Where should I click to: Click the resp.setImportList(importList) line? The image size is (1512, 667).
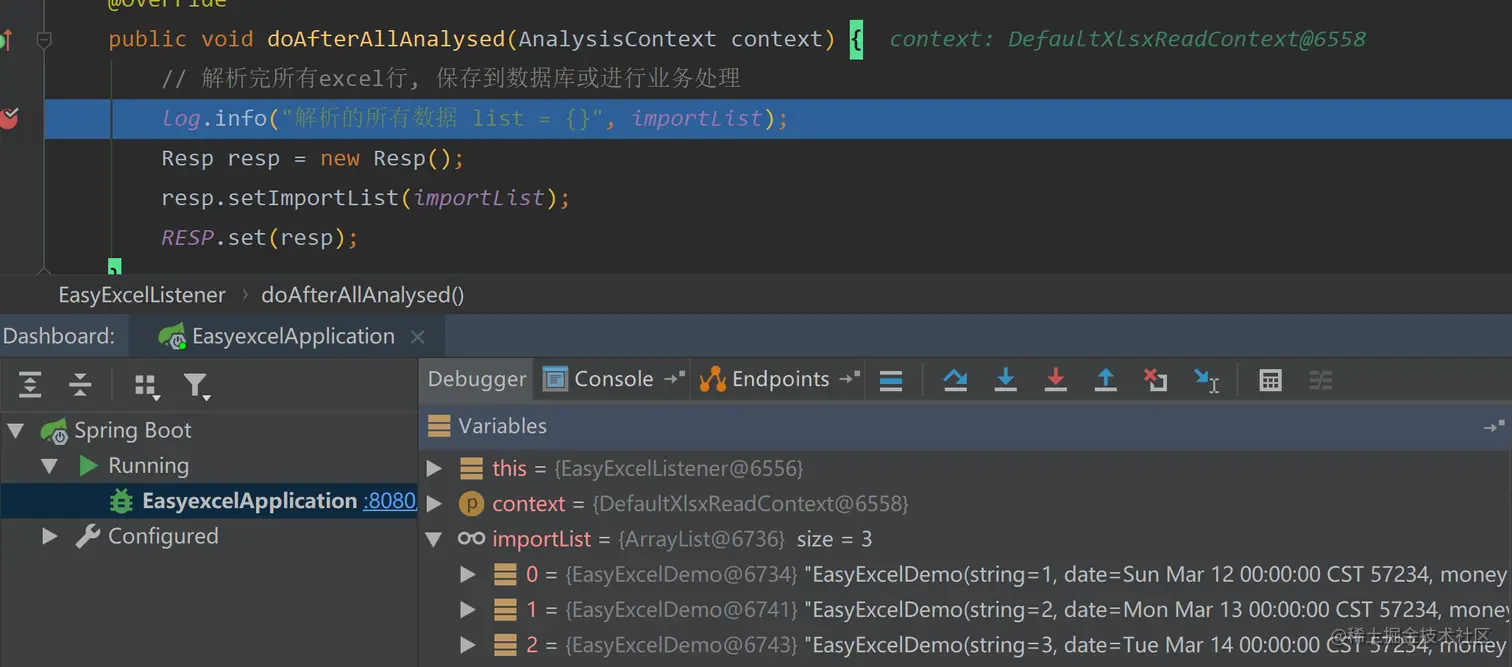point(365,198)
